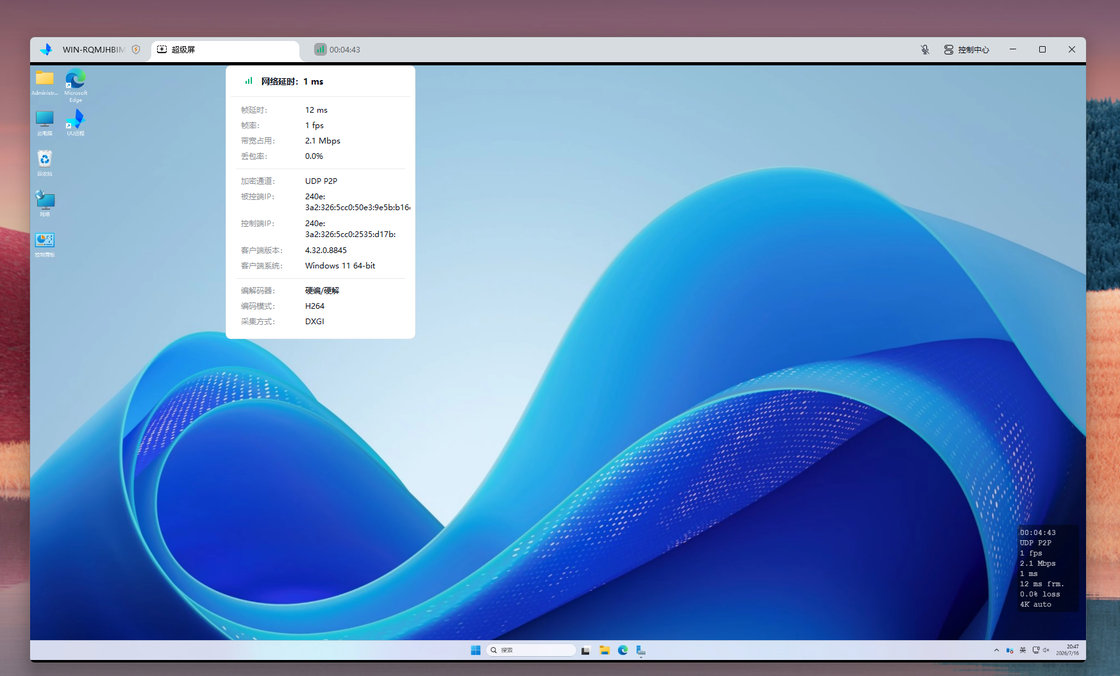The width and height of the screenshot is (1120, 676).
Task: Click the DXGI capture method value
Action: 314,322
